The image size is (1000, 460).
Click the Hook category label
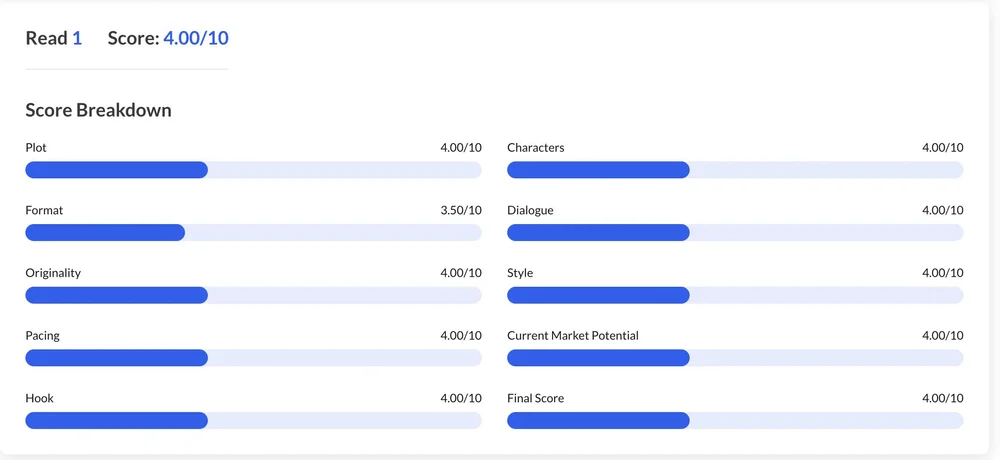[40, 398]
